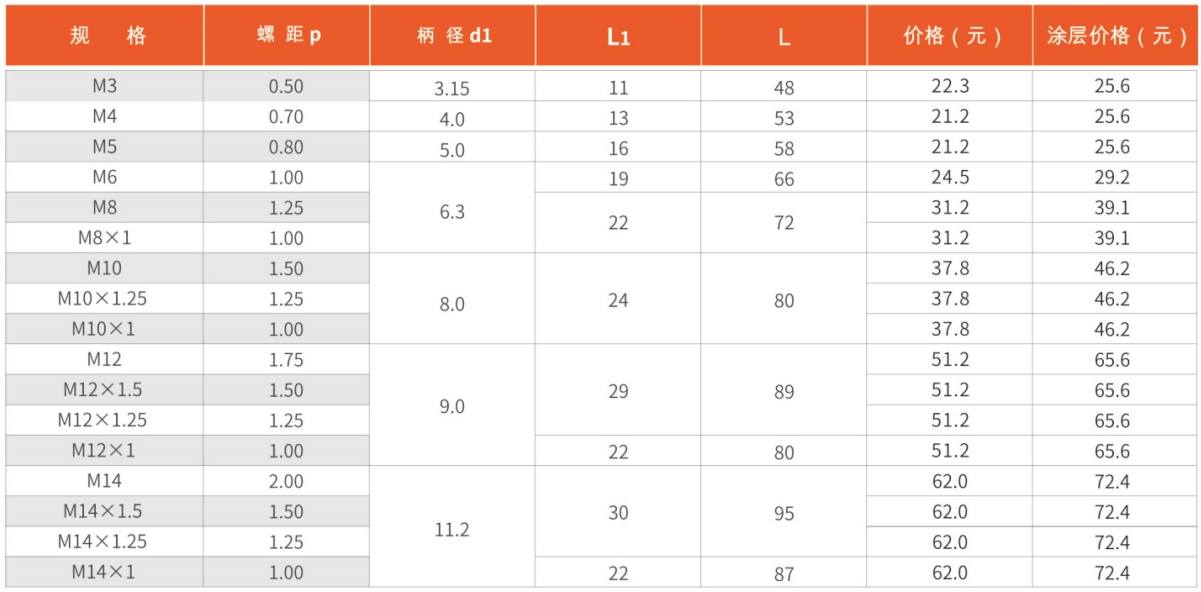Select the 3.15 shank diameter cell
Screen dimensions: 1201x592
tap(452, 88)
